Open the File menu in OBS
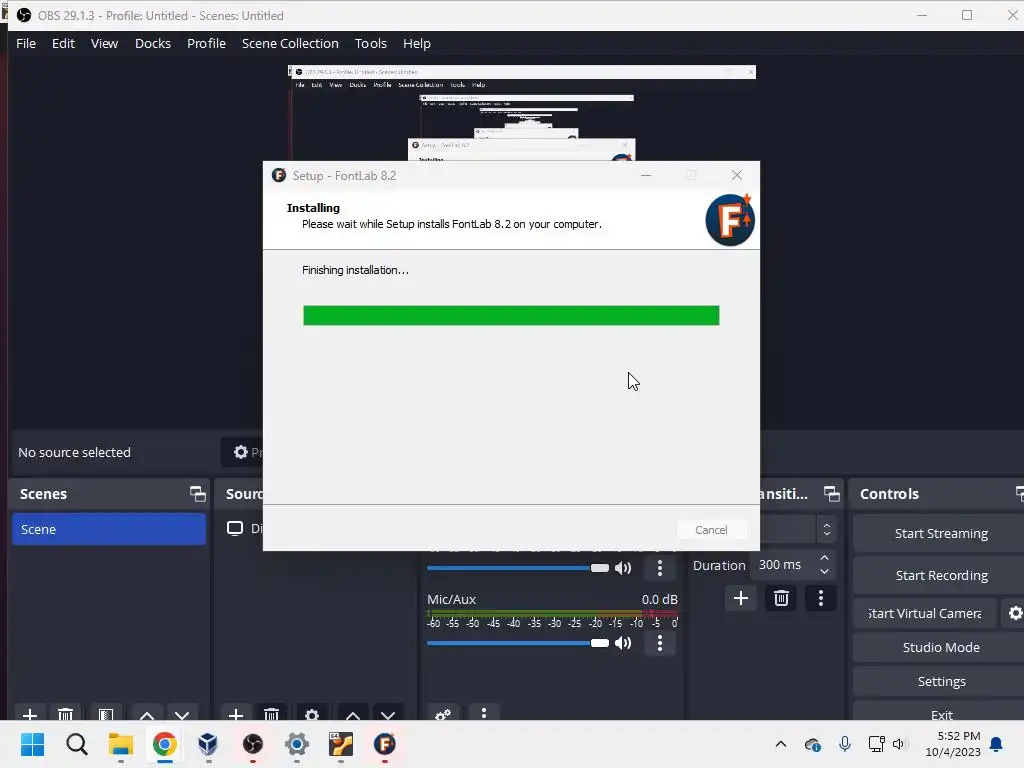The width and height of the screenshot is (1024, 768). [26, 44]
